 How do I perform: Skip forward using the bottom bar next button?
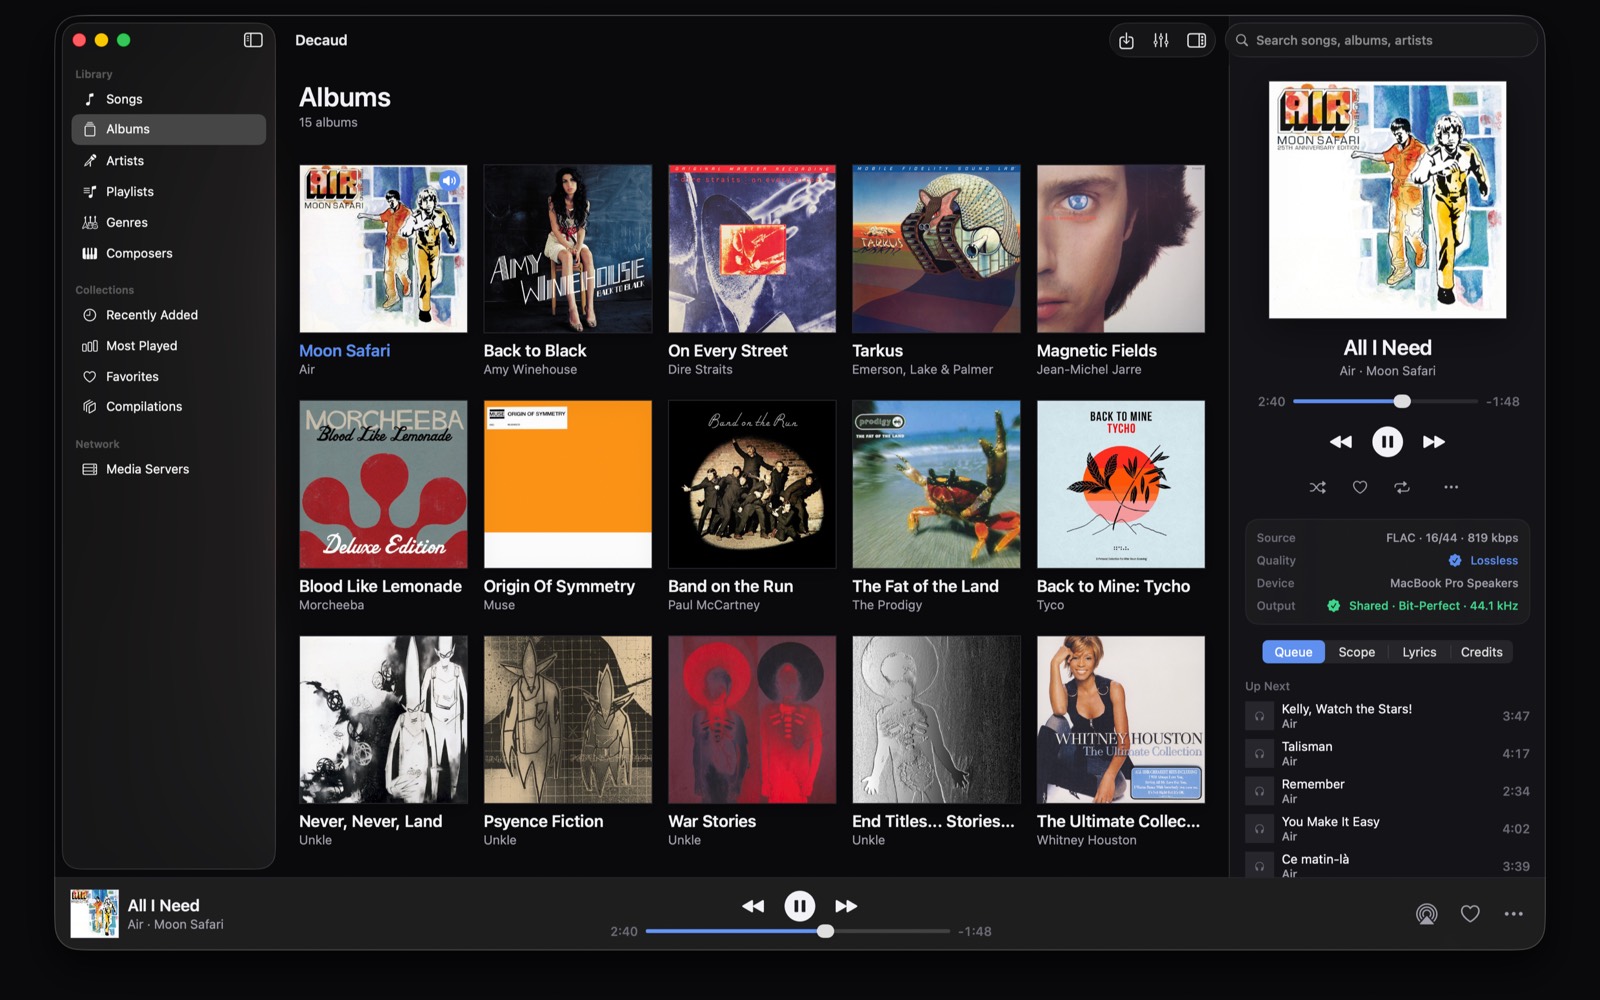click(x=846, y=906)
